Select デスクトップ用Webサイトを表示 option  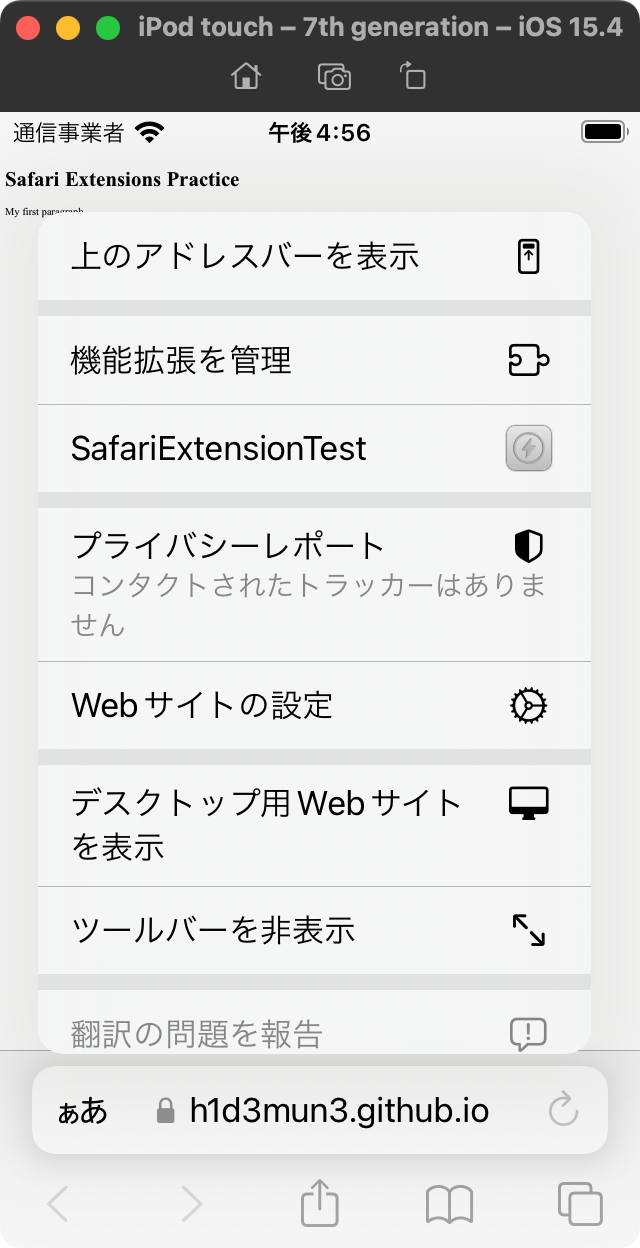coord(314,825)
